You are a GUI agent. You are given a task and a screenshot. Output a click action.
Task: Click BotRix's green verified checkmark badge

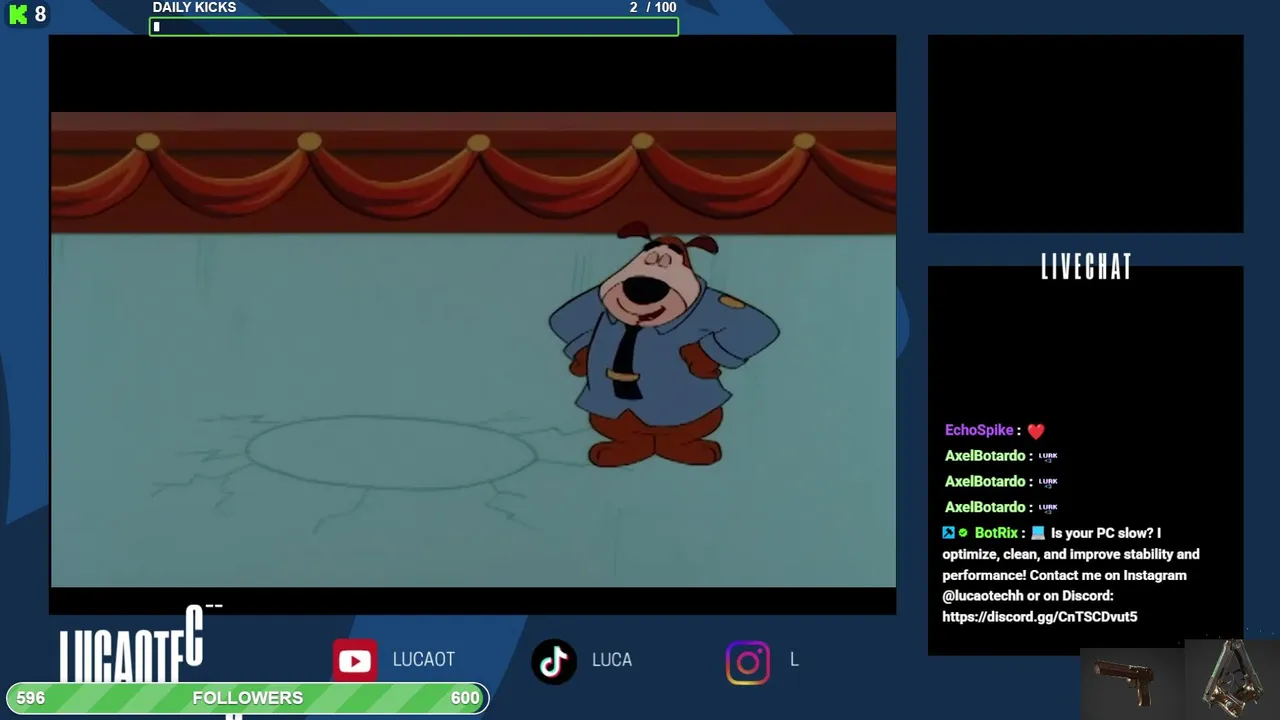964,533
